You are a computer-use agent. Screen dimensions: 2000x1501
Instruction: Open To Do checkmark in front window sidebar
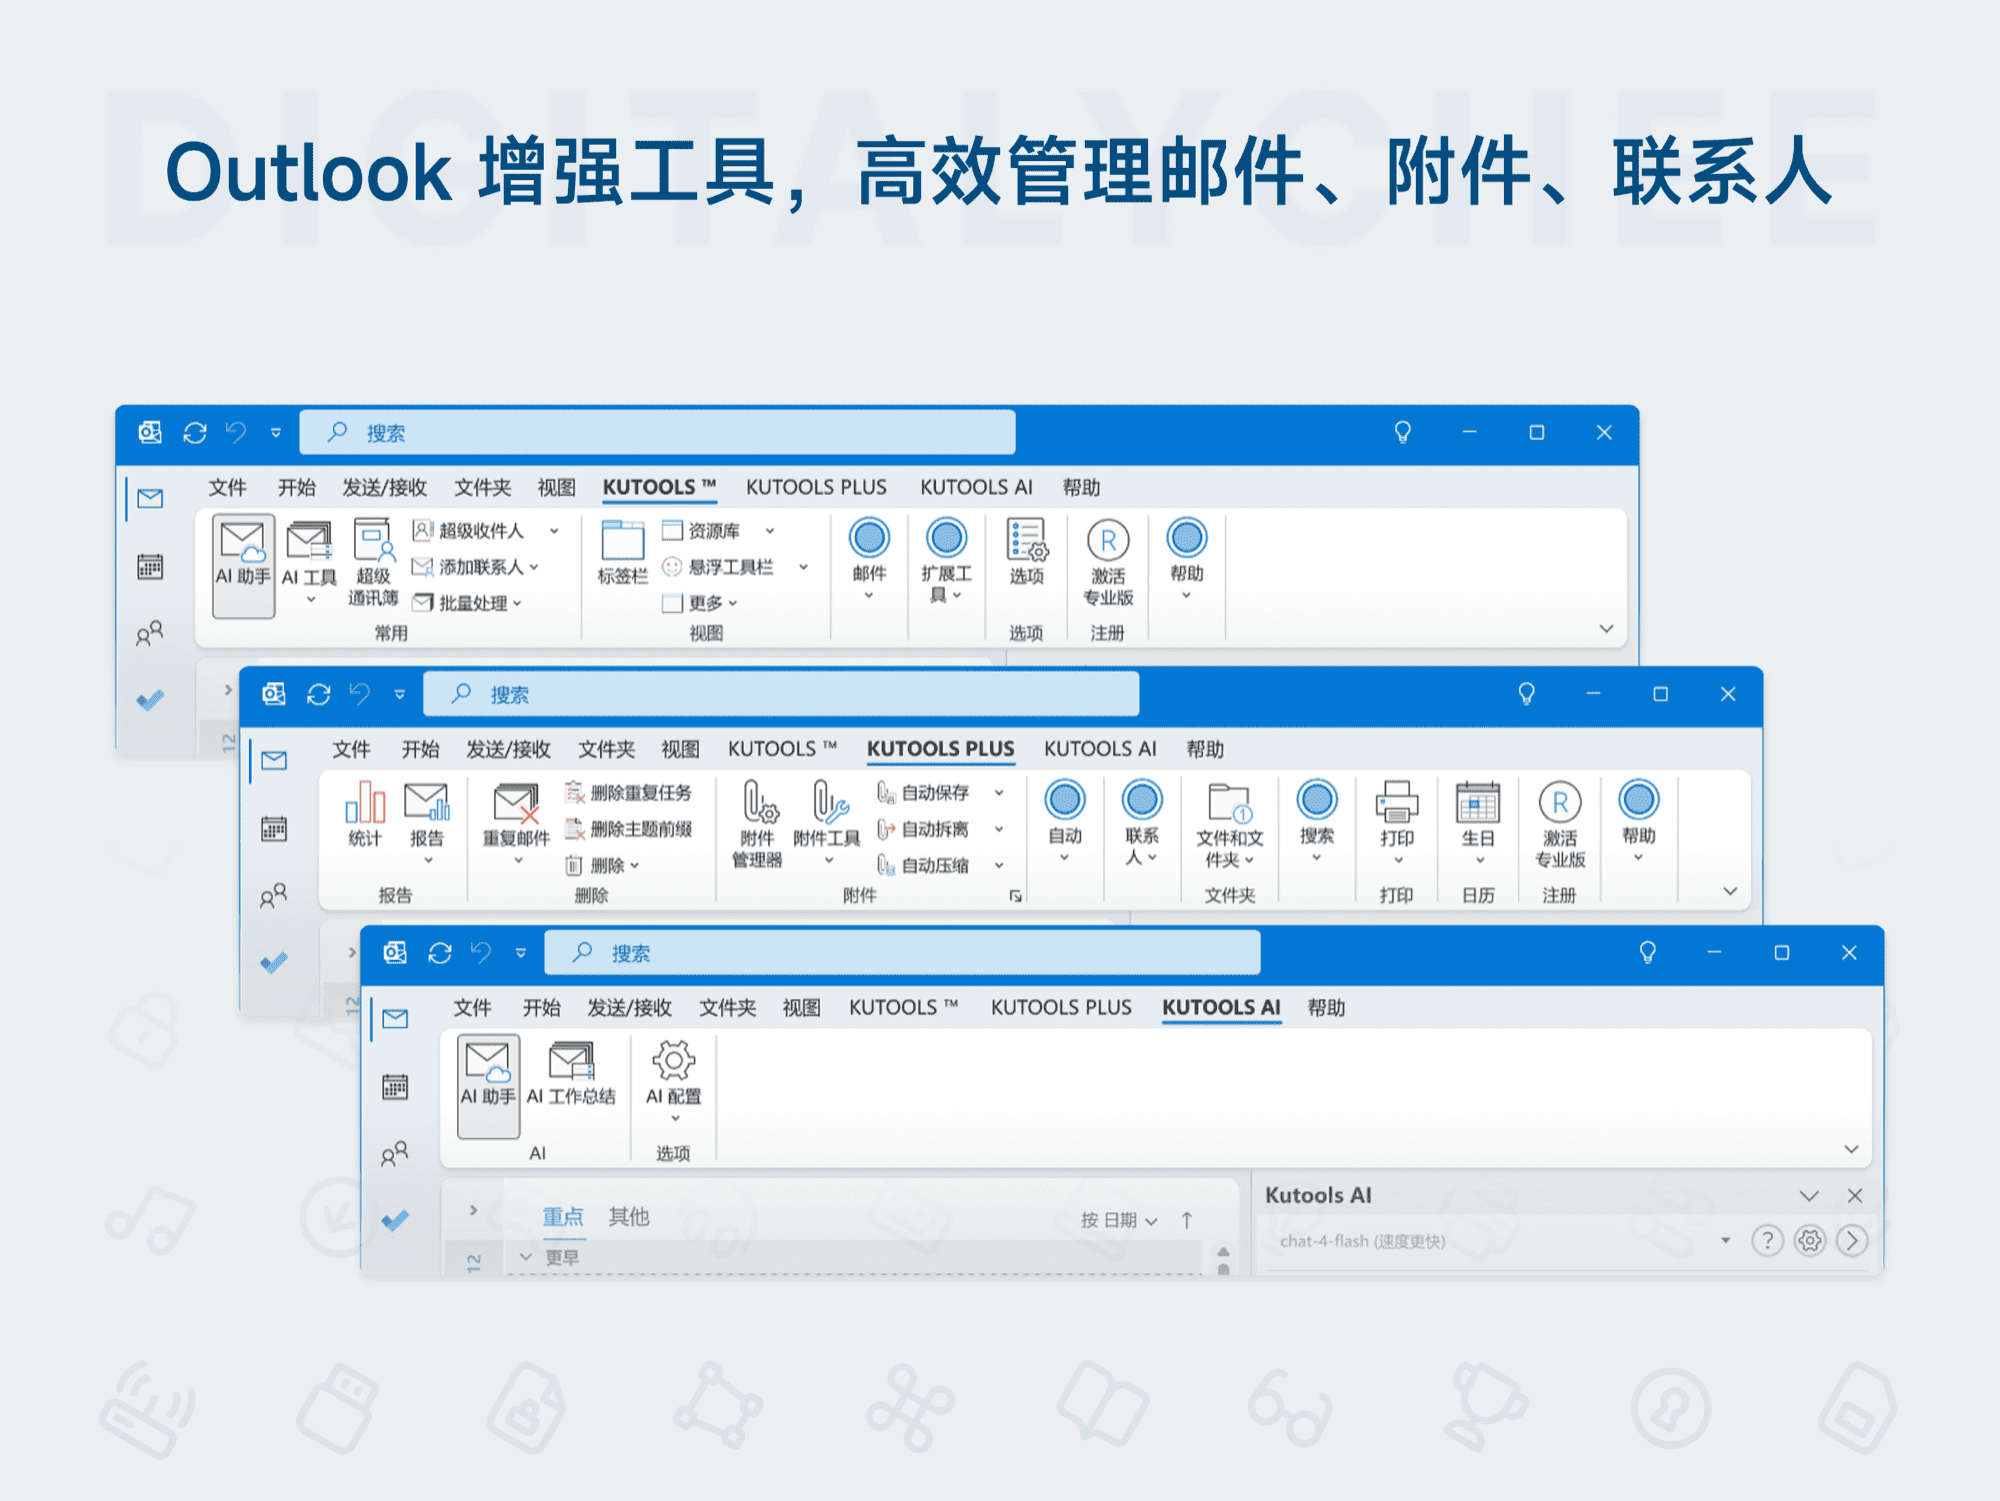(x=395, y=1220)
